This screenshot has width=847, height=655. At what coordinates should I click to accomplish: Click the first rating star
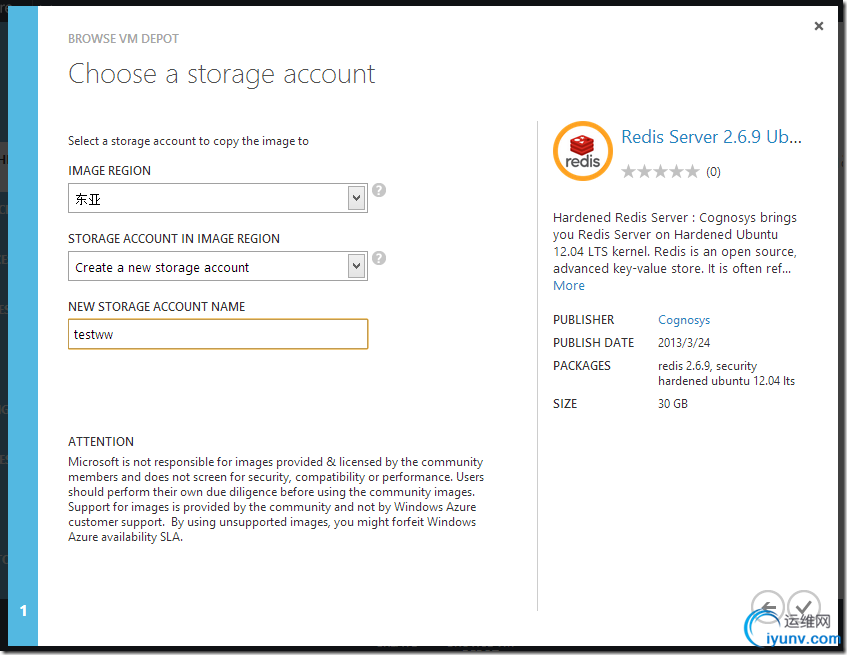629,172
